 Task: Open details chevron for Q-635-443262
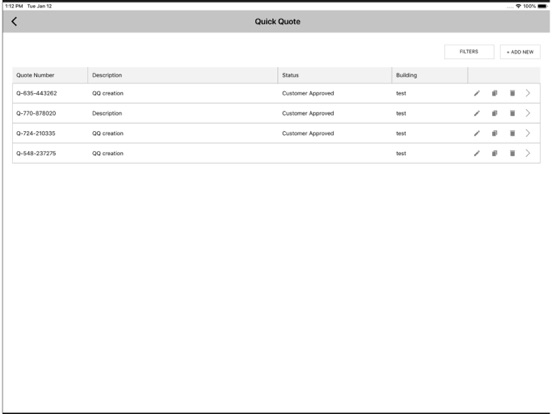click(x=528, y=93)
